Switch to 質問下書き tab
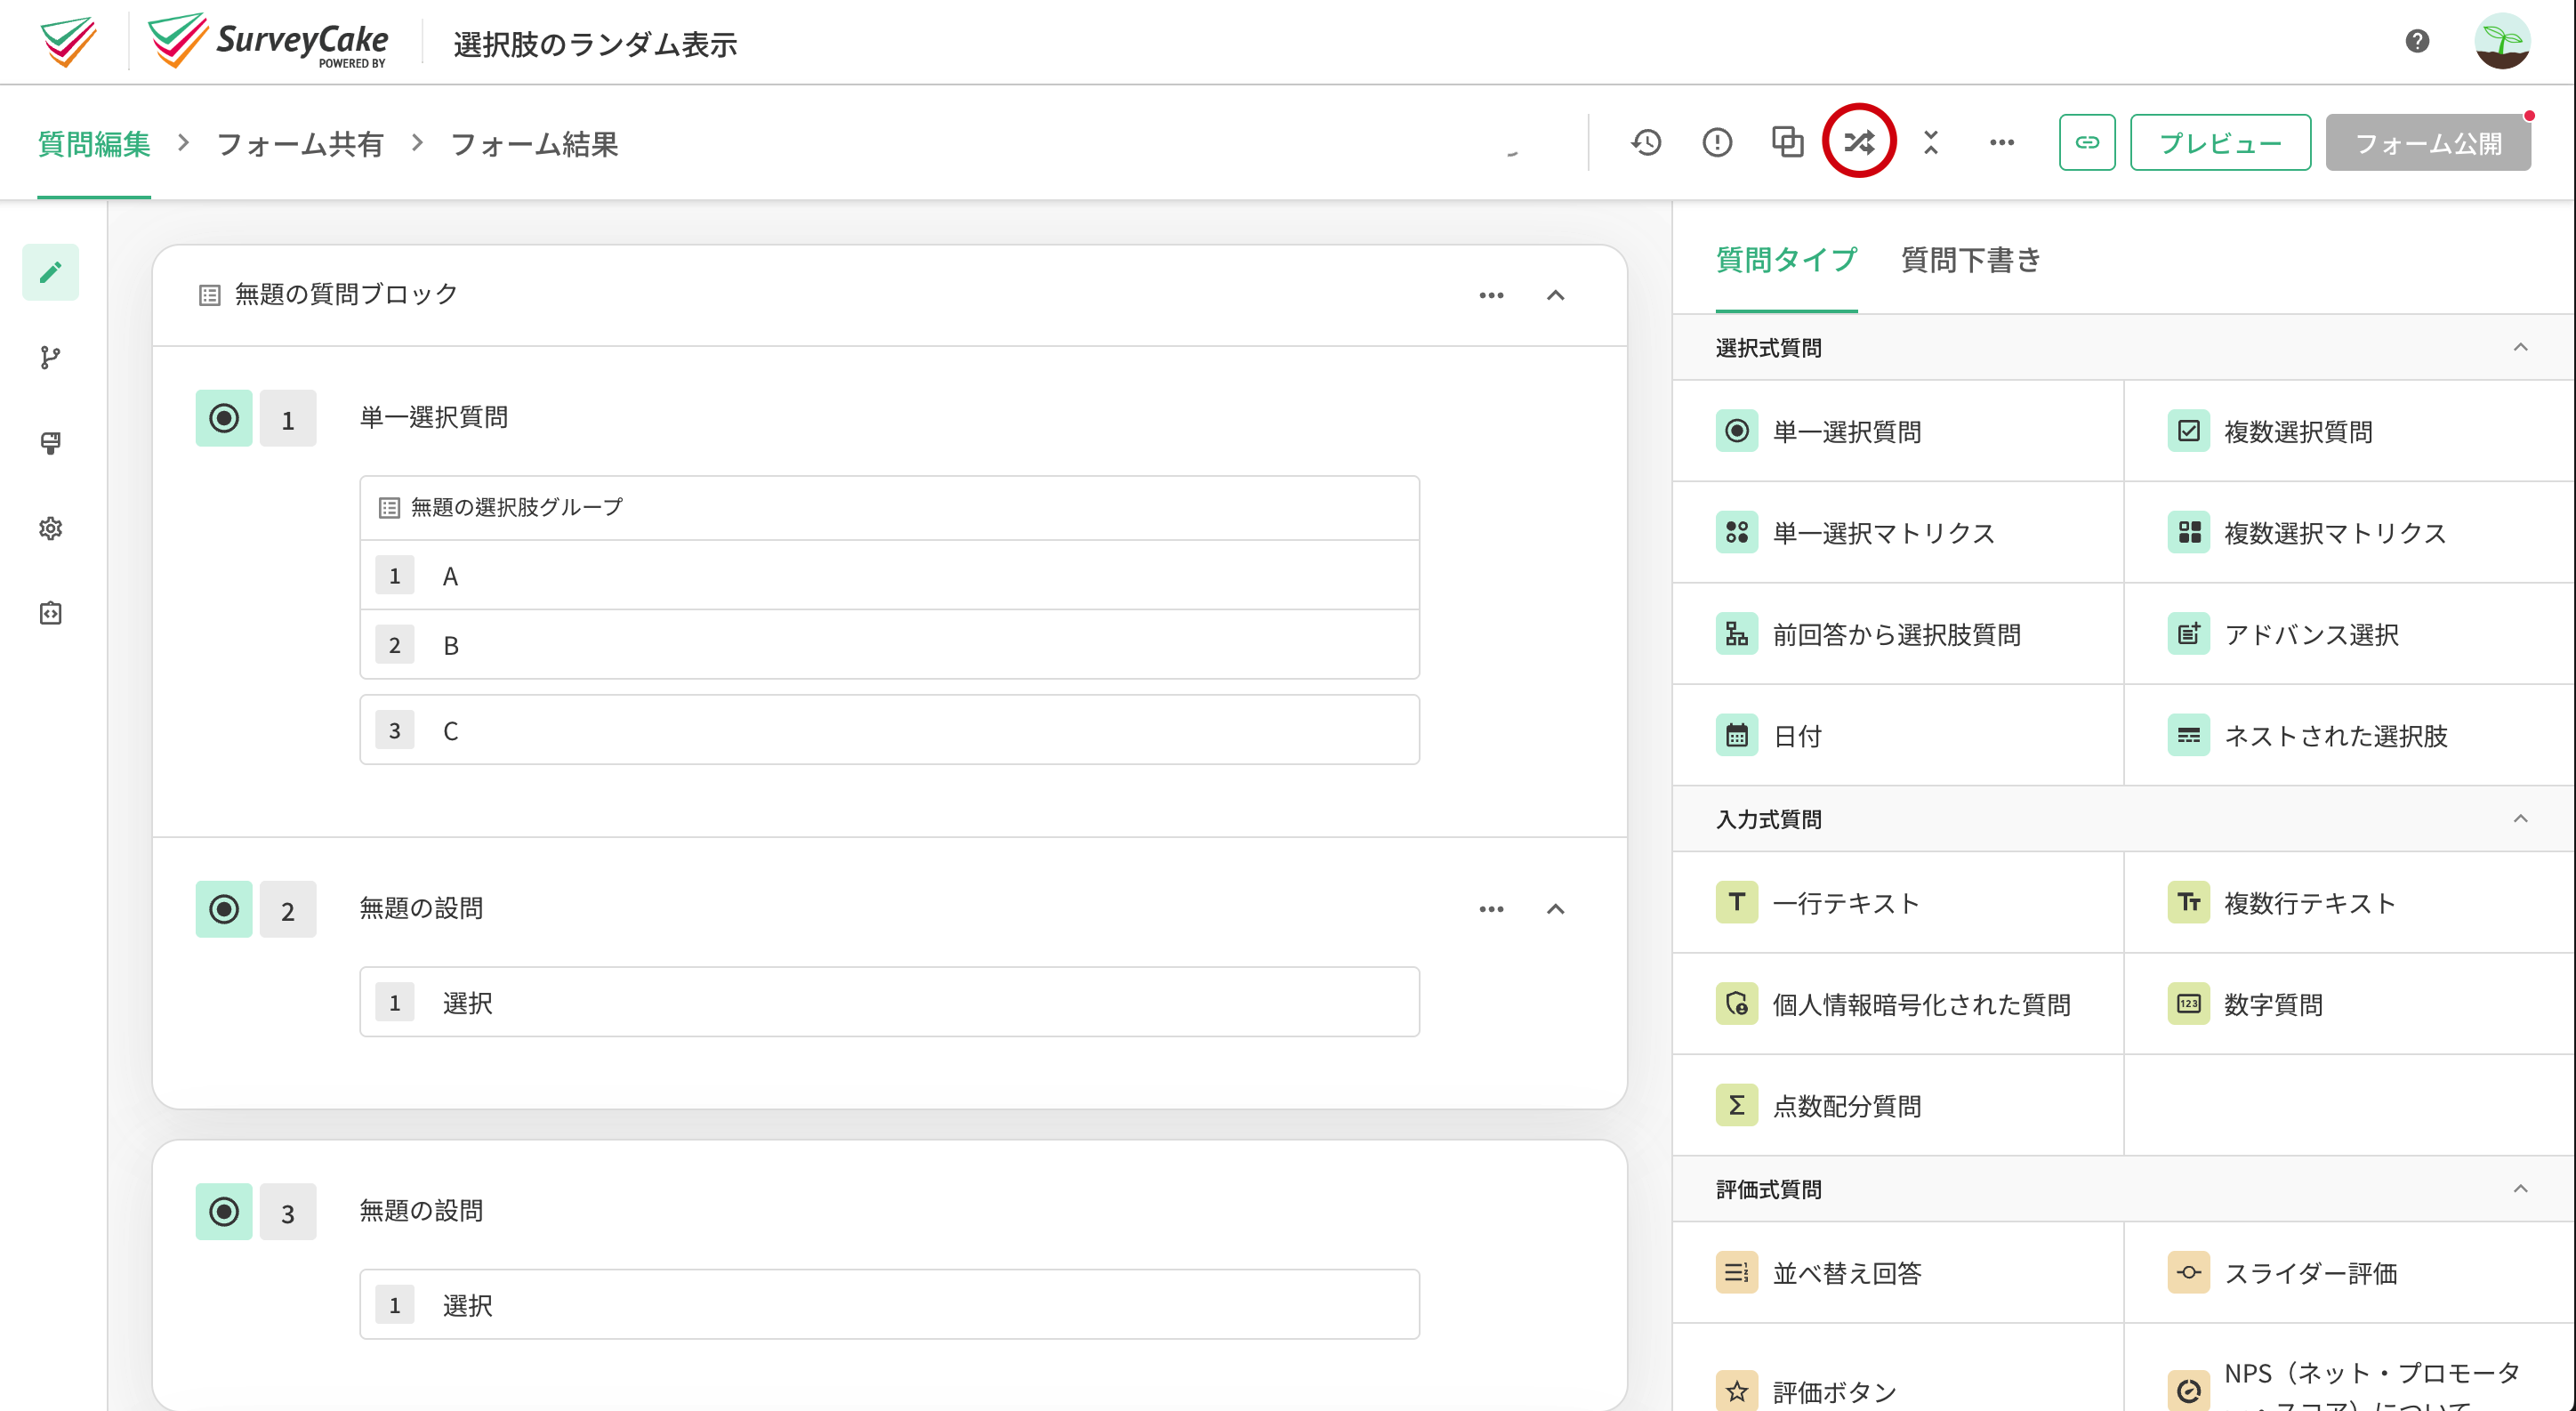2576x1411 pixels. [1970, 260]
